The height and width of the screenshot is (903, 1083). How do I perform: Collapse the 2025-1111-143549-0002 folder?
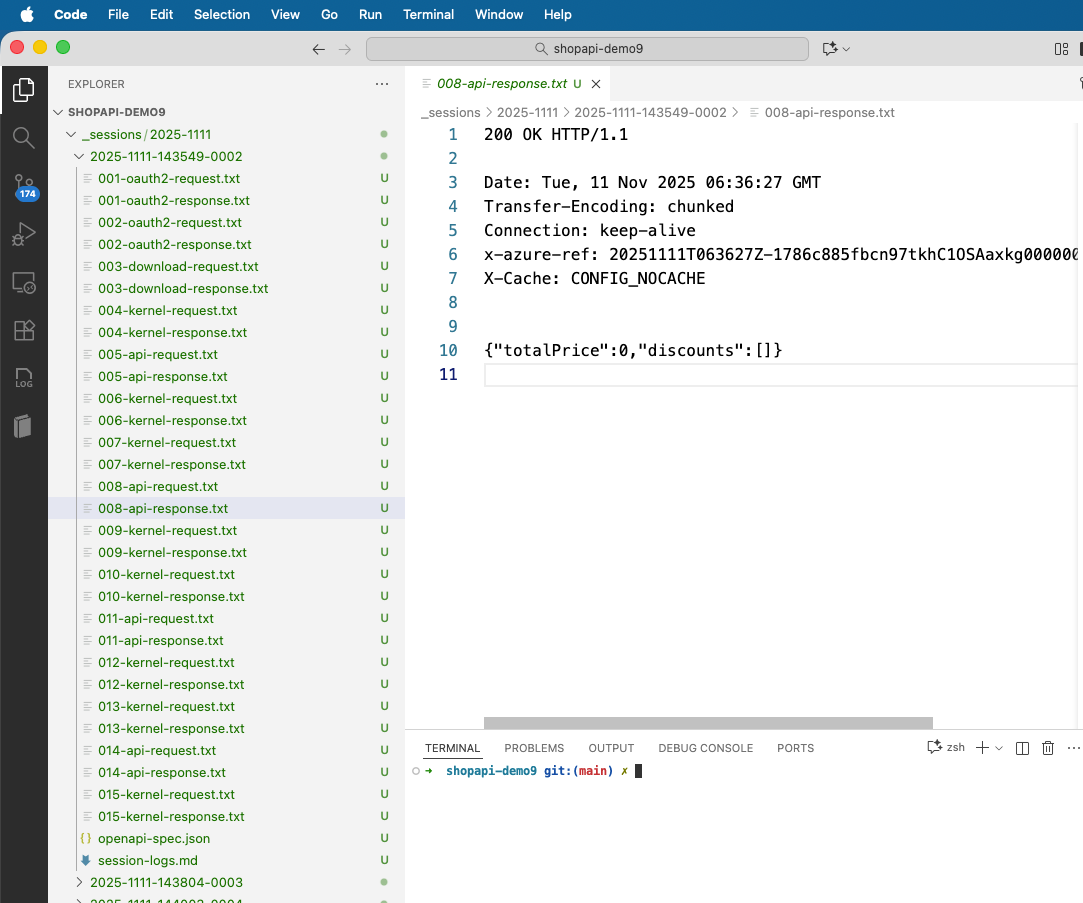tap(166, 156)
